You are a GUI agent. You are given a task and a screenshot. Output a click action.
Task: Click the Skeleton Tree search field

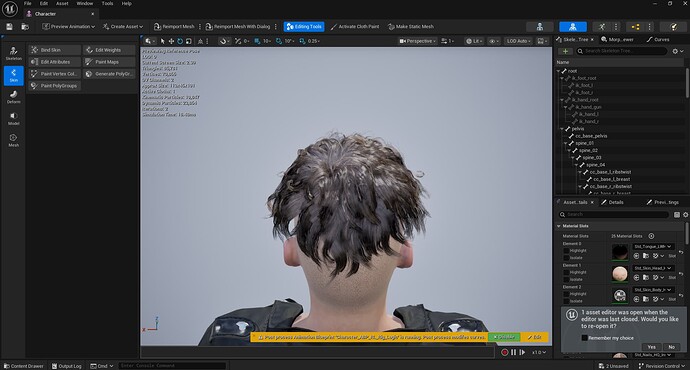(621, 51)
